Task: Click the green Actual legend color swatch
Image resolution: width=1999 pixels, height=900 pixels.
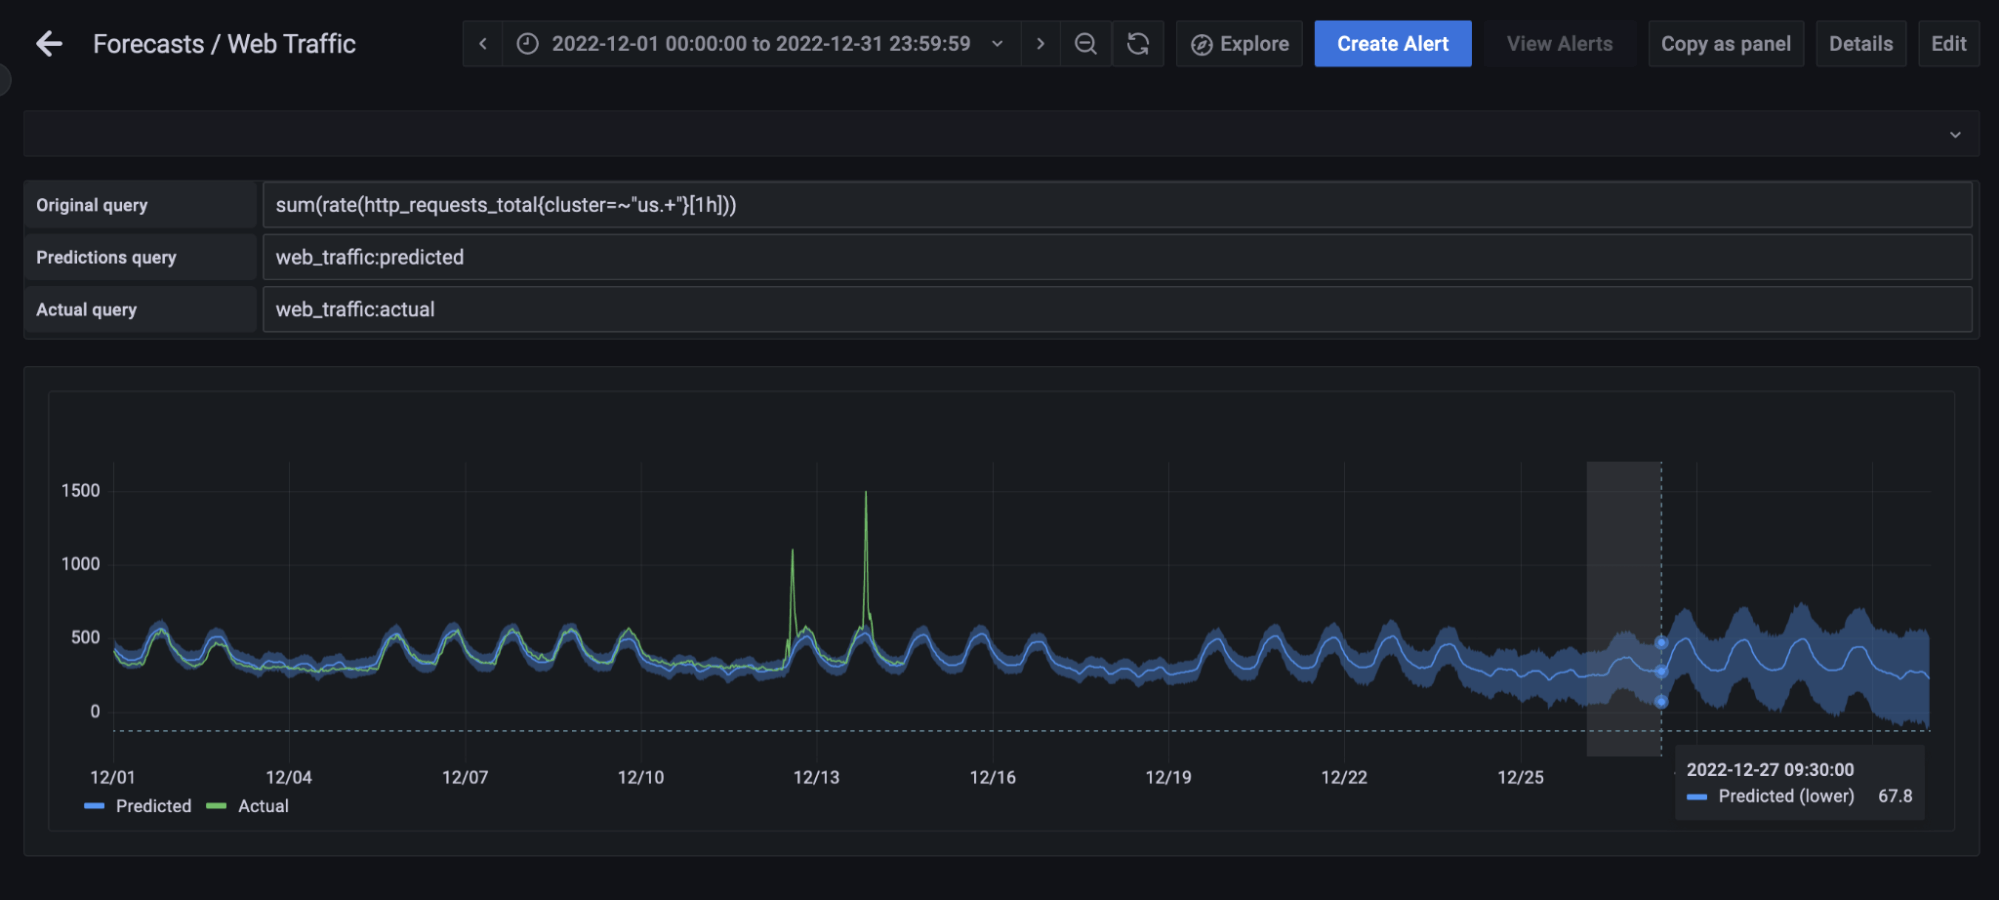Action: [x=216, y=806]
